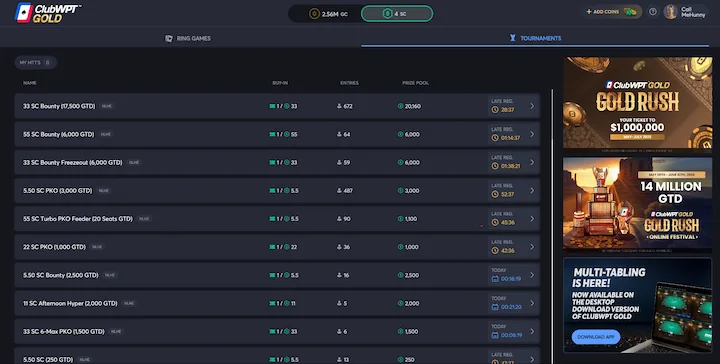The image size is (720, 364).
Task: Expand the 33 SC Bounty (17,500 GTD) row chevron
Action: click(x=532, y=106)
